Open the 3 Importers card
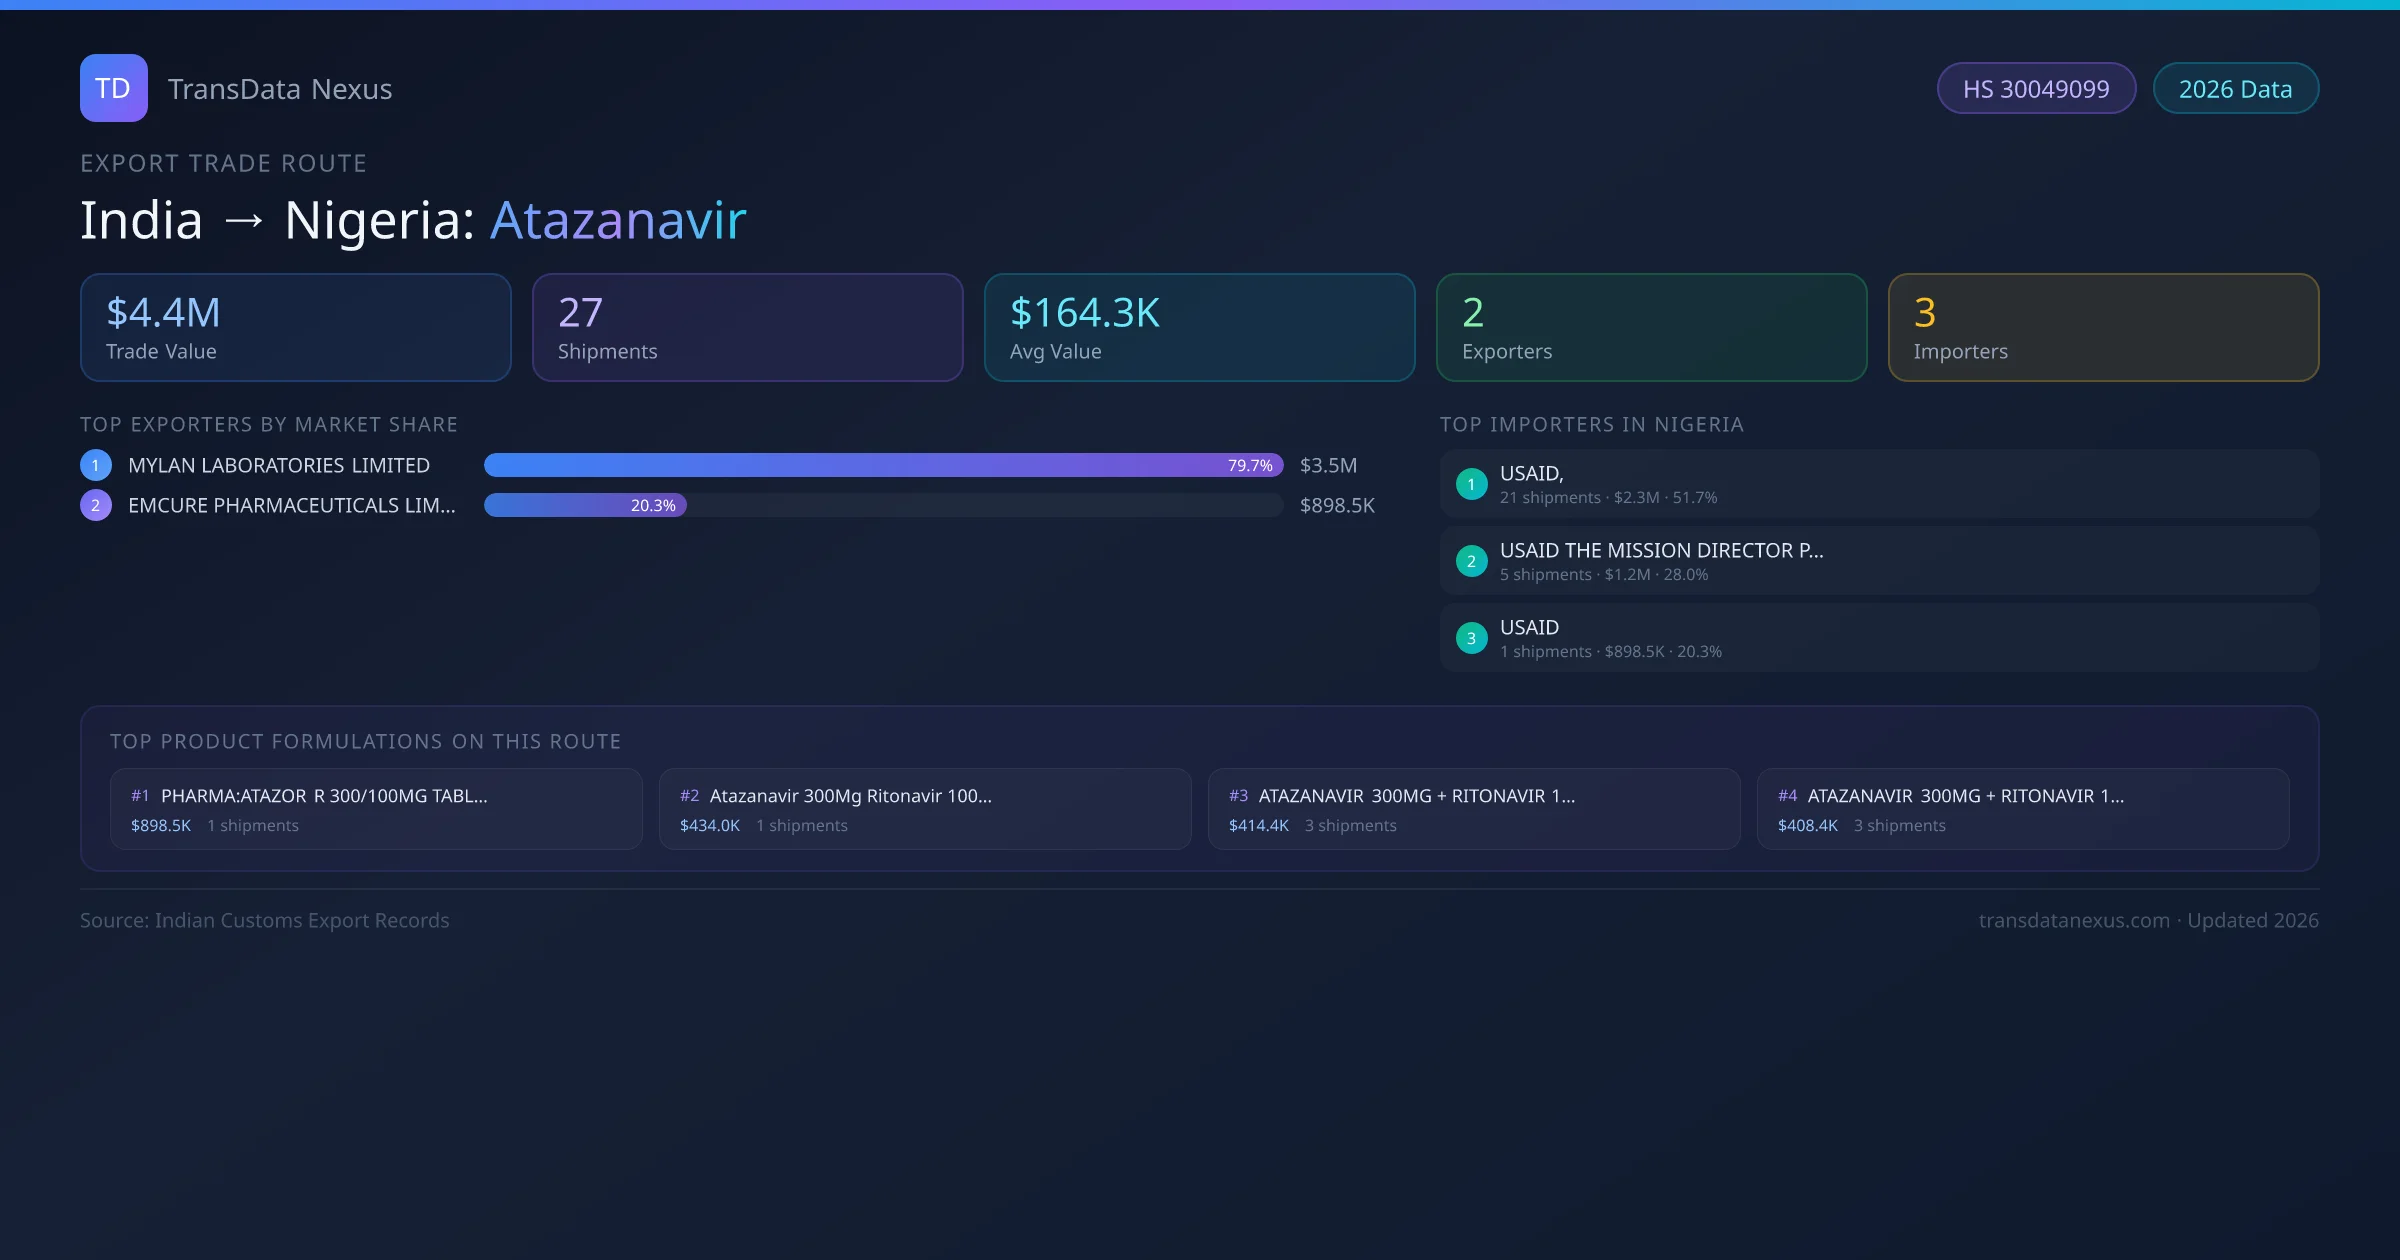The height and width of the screenshot is (1260, 2400). (2103, 327)
